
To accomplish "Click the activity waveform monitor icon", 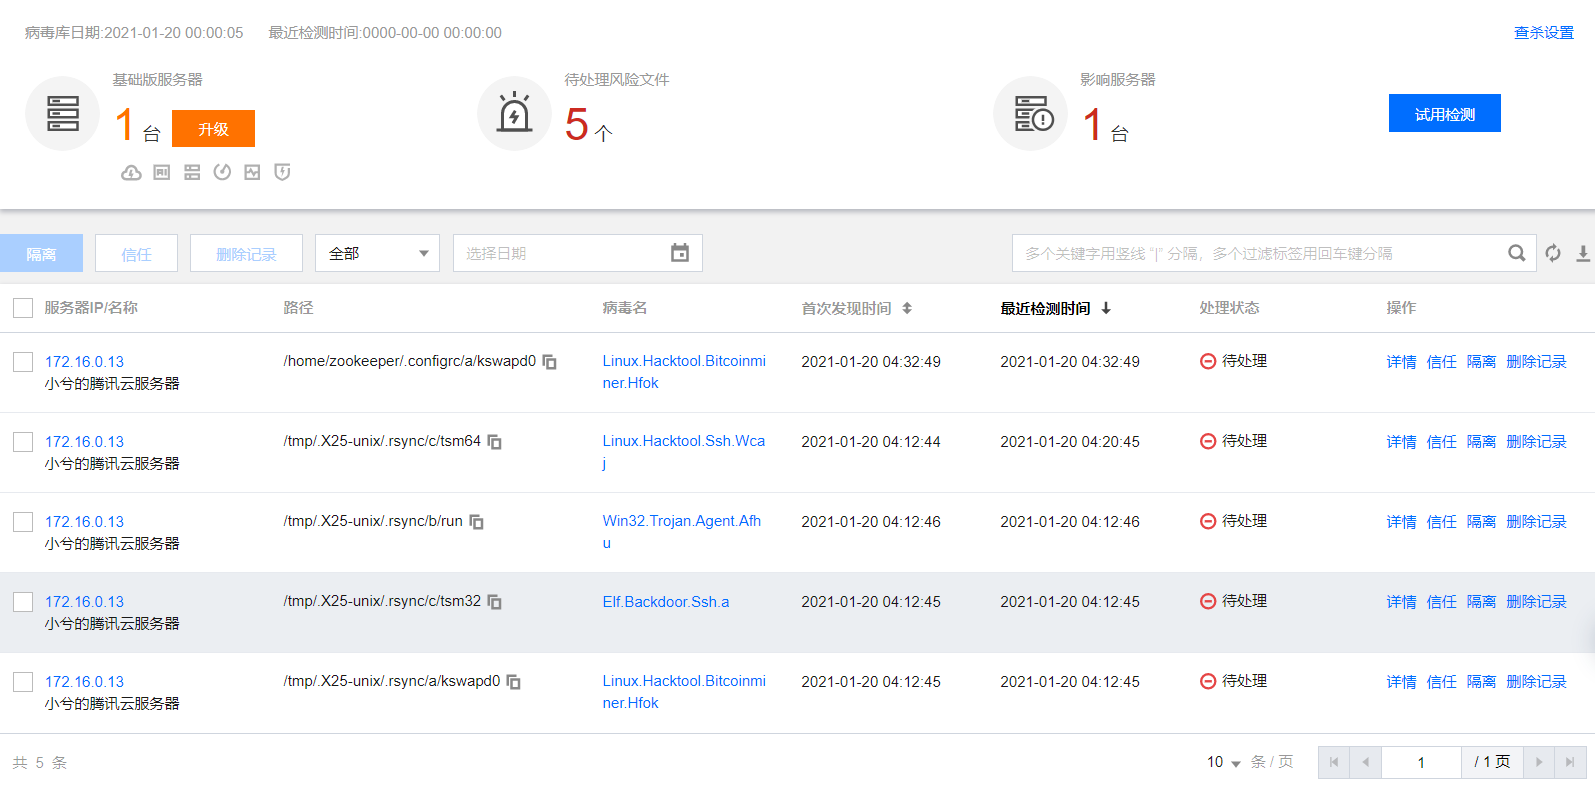I will pyautogui.click(x=252, y=173).
